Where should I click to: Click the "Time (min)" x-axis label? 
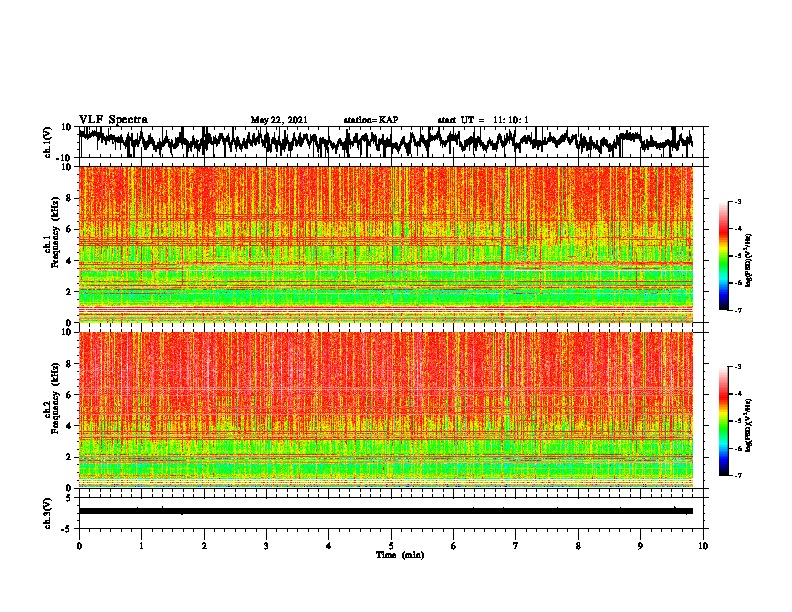(x=400, y=555)
